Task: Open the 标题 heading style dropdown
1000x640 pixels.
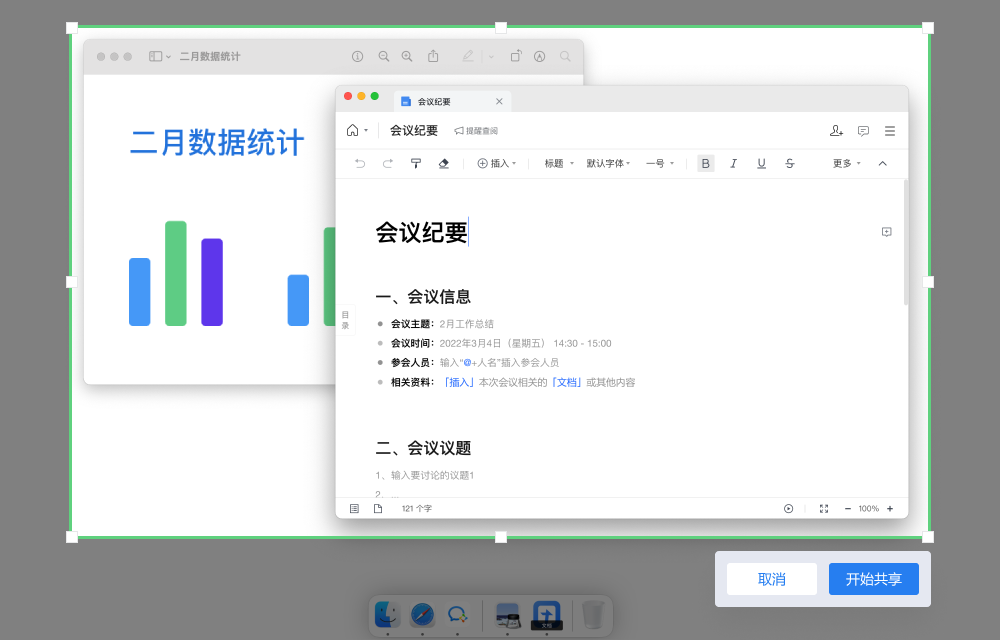Action: [559, 164]
